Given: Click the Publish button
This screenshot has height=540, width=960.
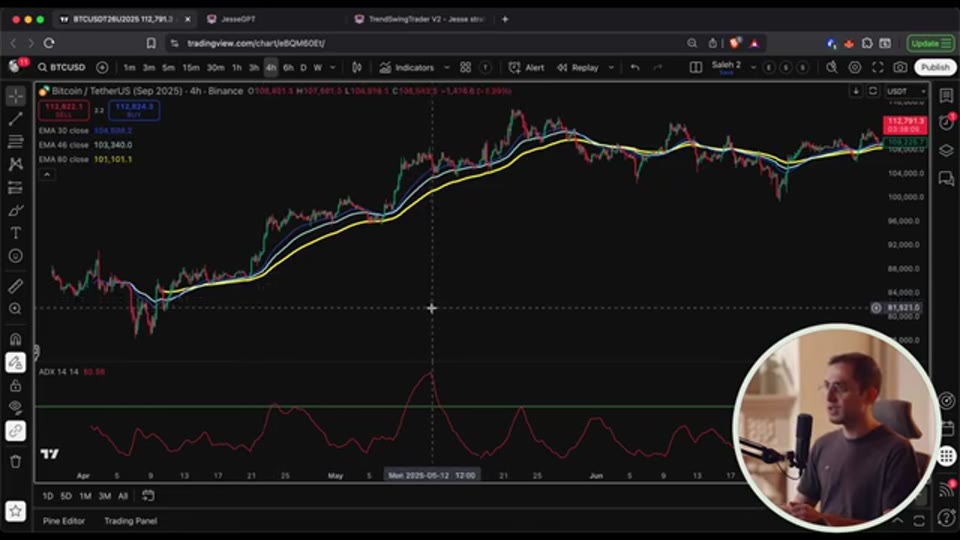Looking at the screenshot, I should pyautogui.click(x=935, y=67).
